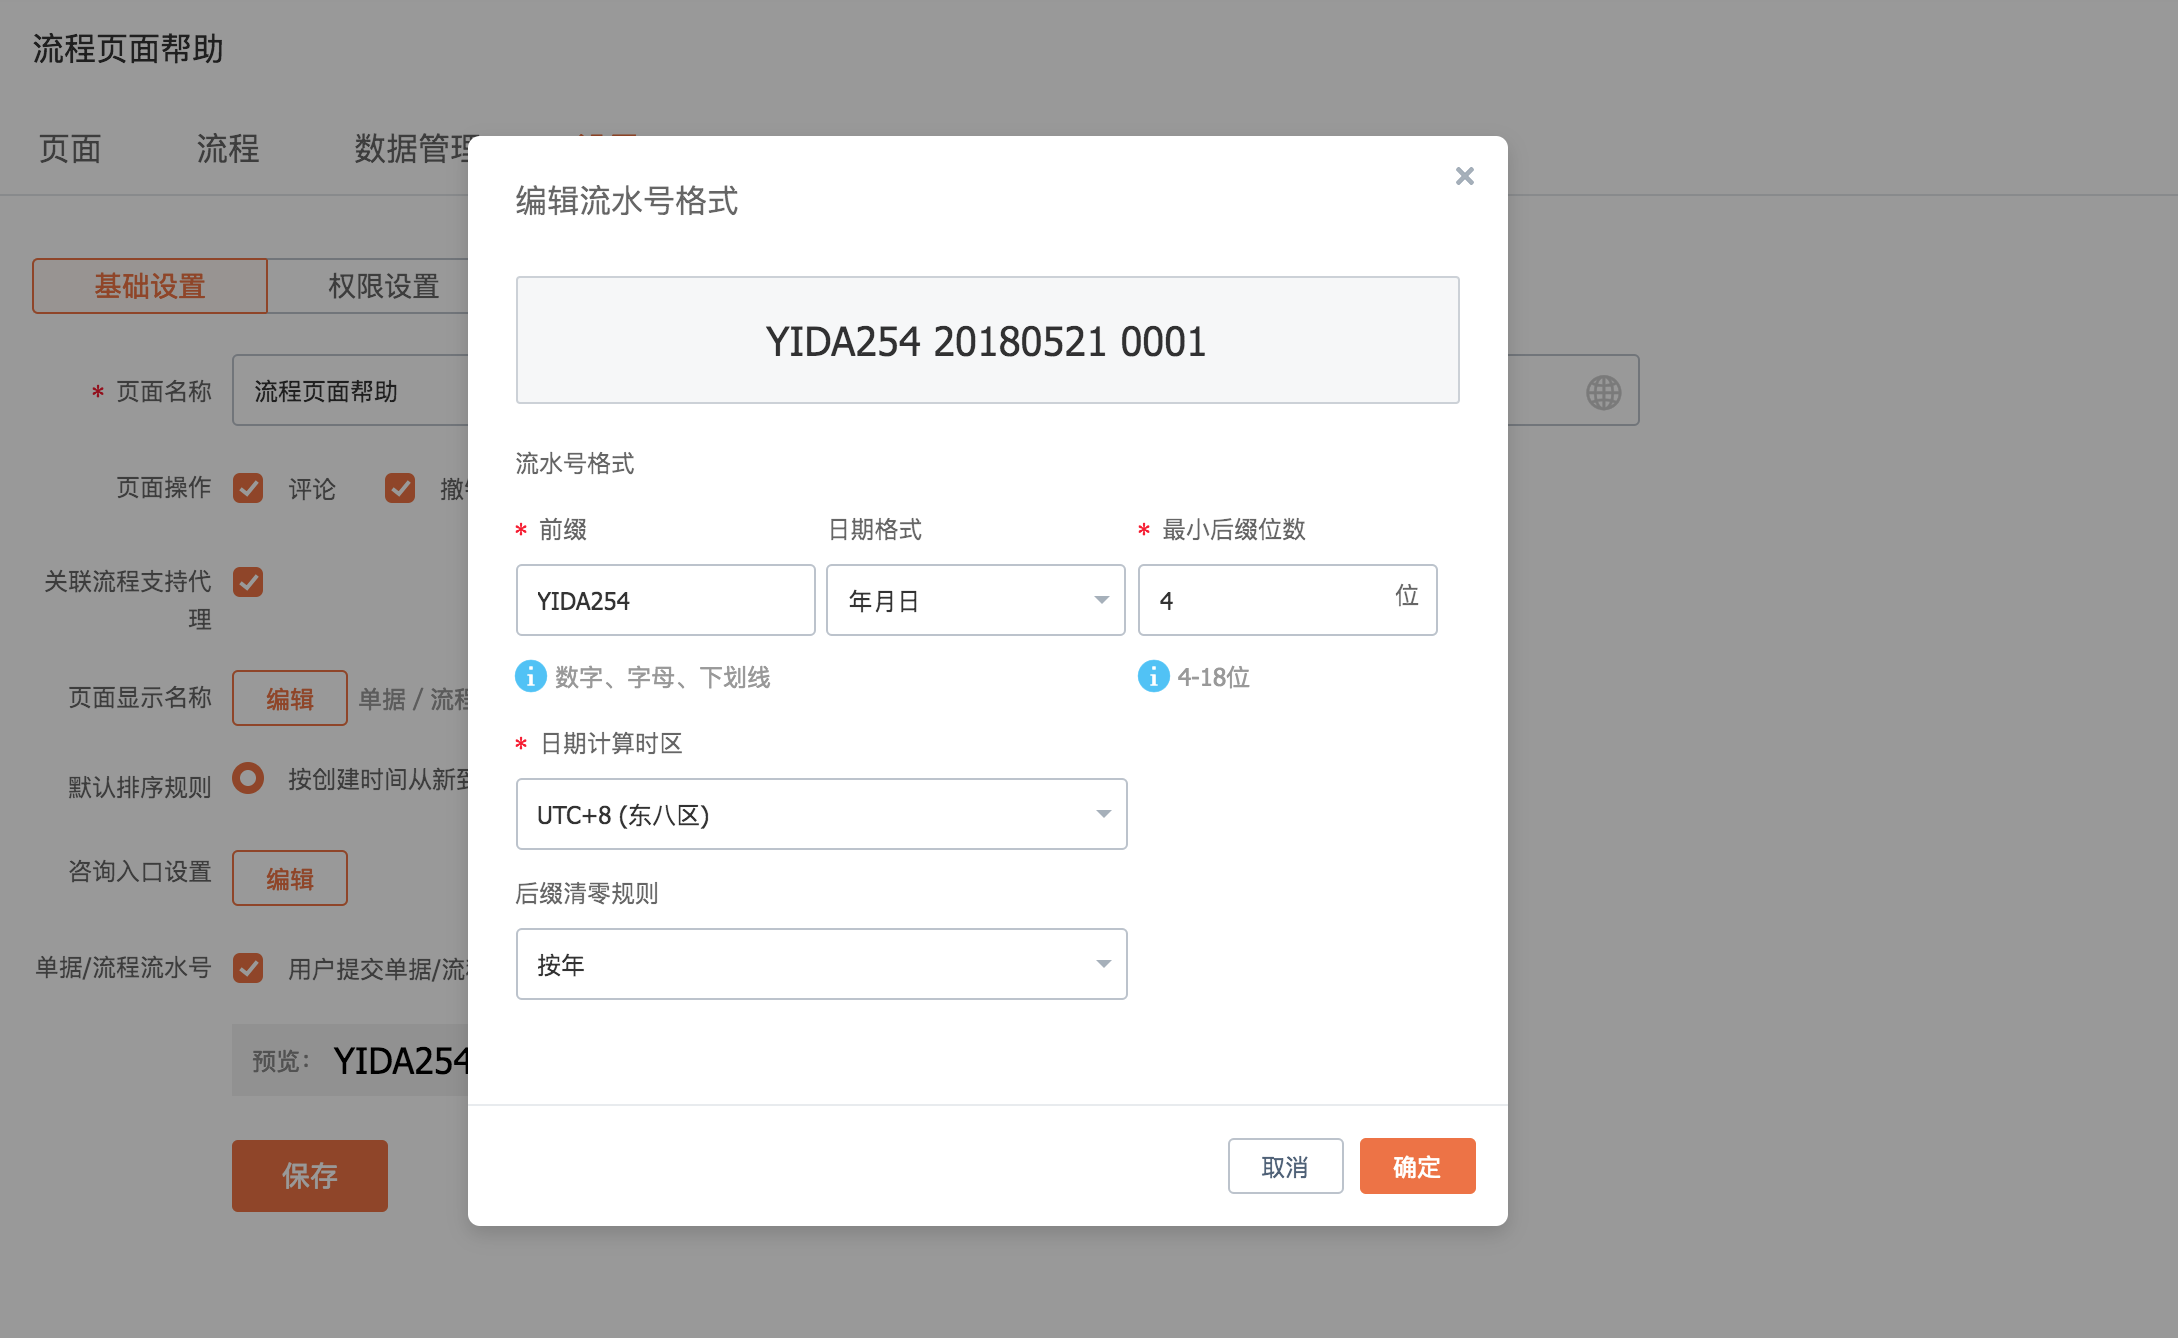Click the 确定 confirm button
2178x1338 pixels.
1416,1166
